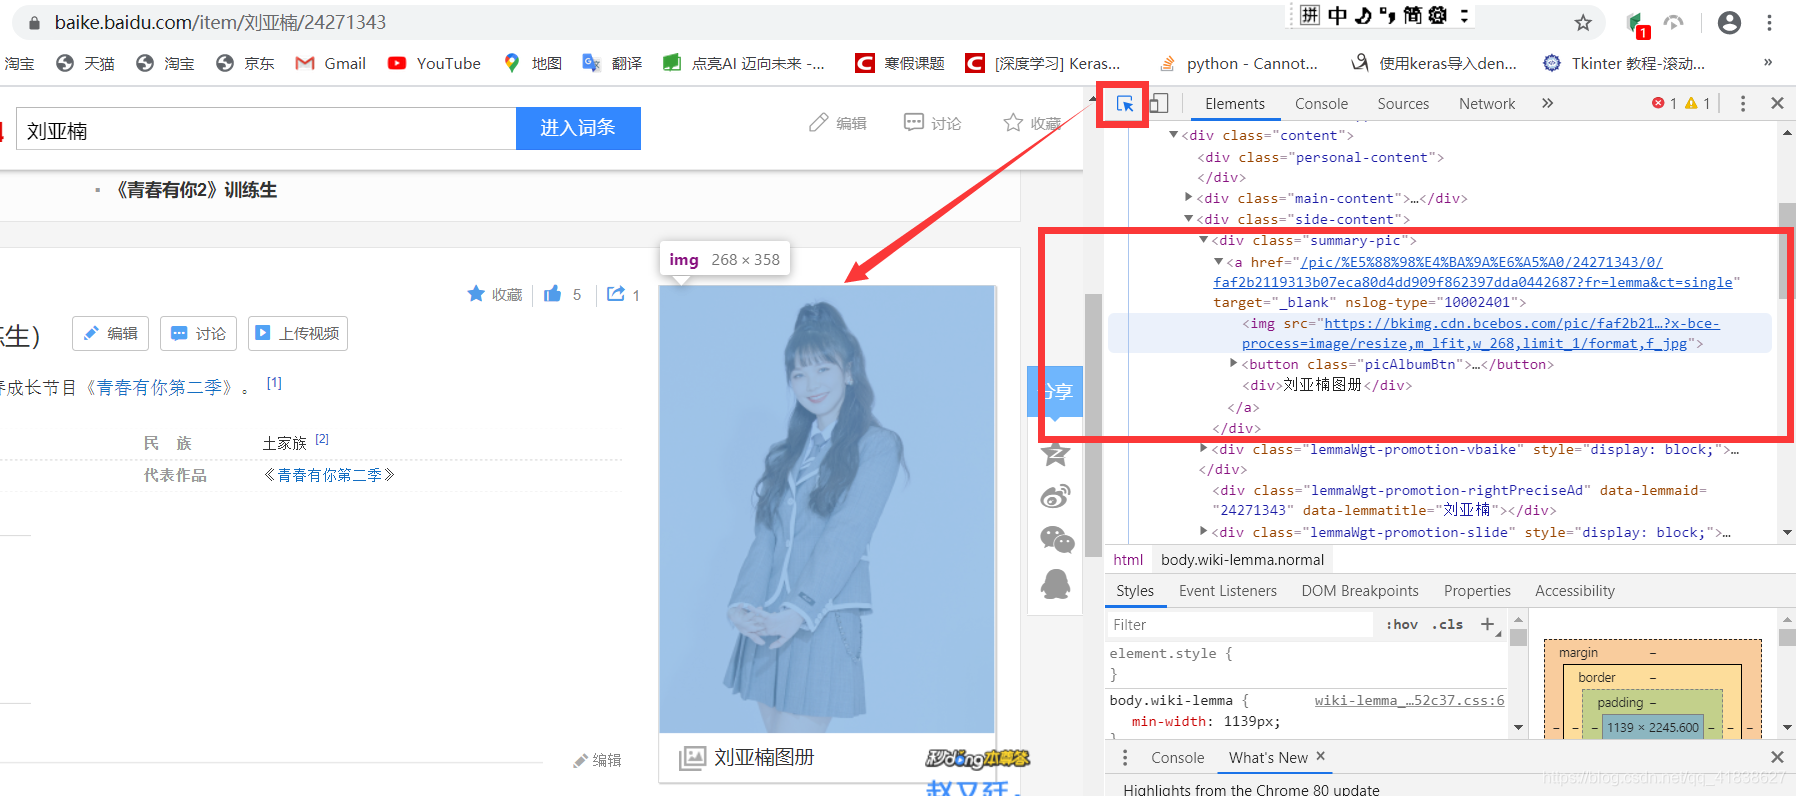Click the 上传视频 button

(297, 333)
